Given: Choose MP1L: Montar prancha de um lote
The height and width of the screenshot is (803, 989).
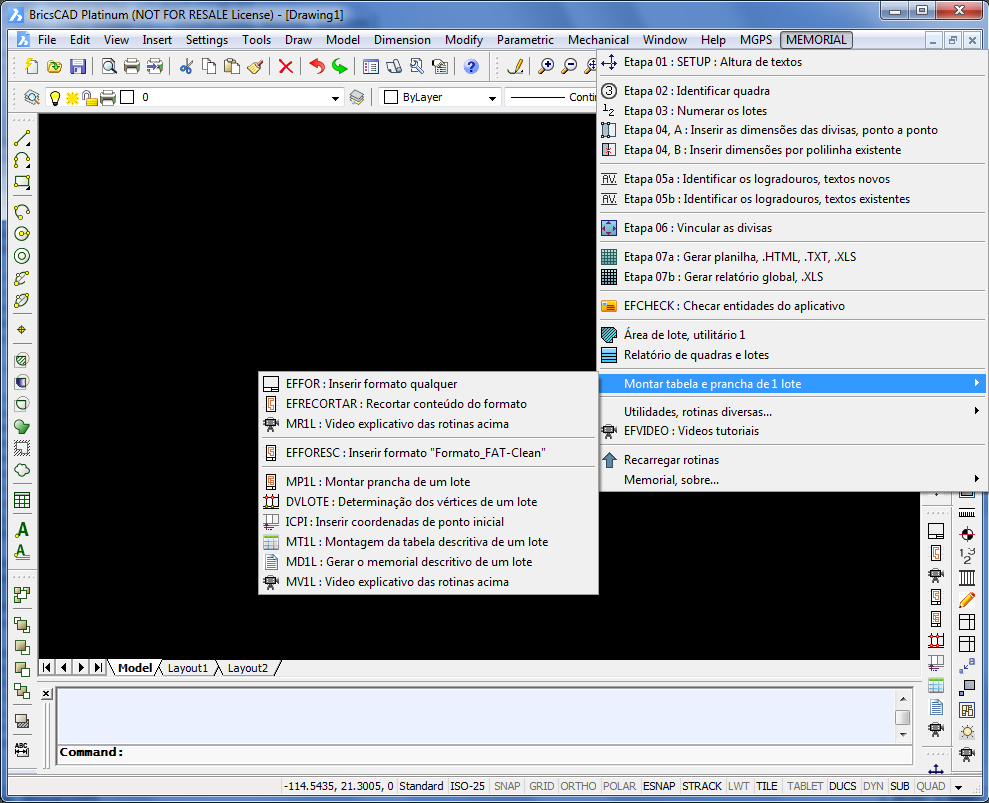Looking at the screenshot, I should coord(377,482).
